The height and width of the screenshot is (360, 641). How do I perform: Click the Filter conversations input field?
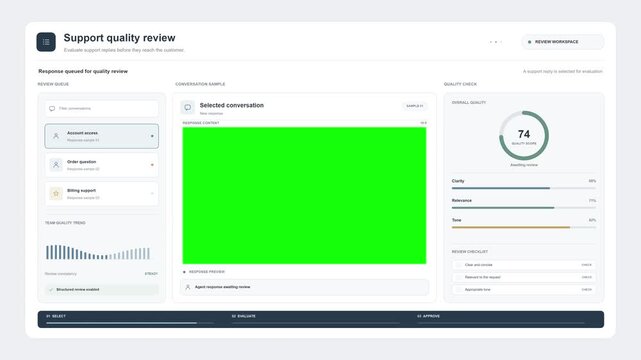click(x=101, y=109)
